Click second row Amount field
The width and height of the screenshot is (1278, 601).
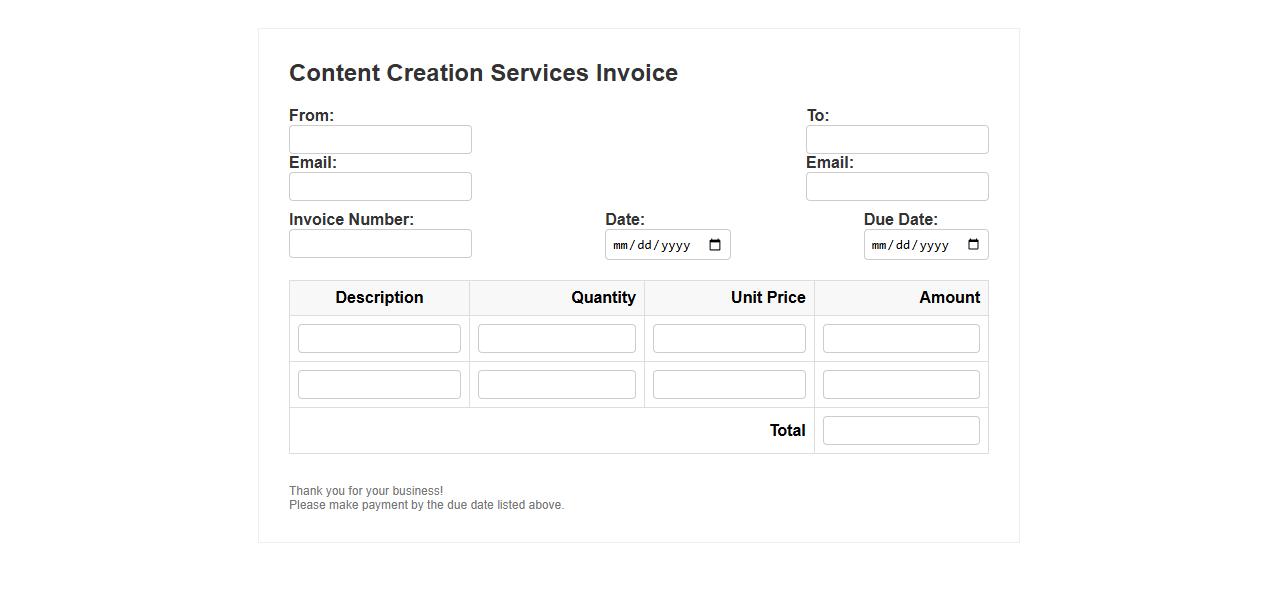click(901, 385)
